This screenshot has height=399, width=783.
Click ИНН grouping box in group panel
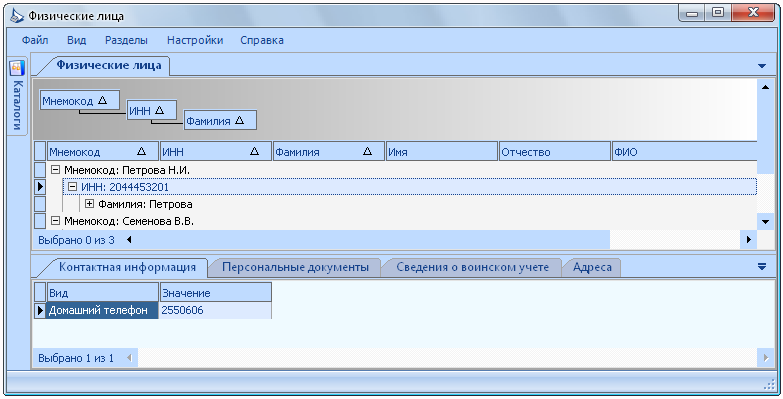(x=152, y=110)
